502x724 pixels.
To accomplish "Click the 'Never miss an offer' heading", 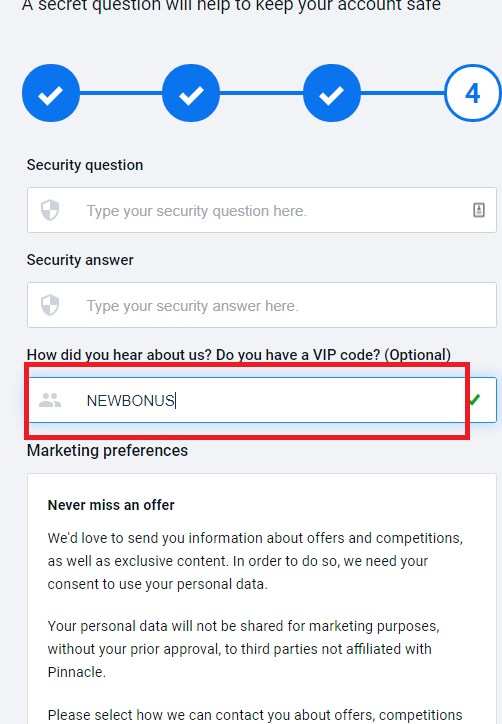I will click(111, 505).
